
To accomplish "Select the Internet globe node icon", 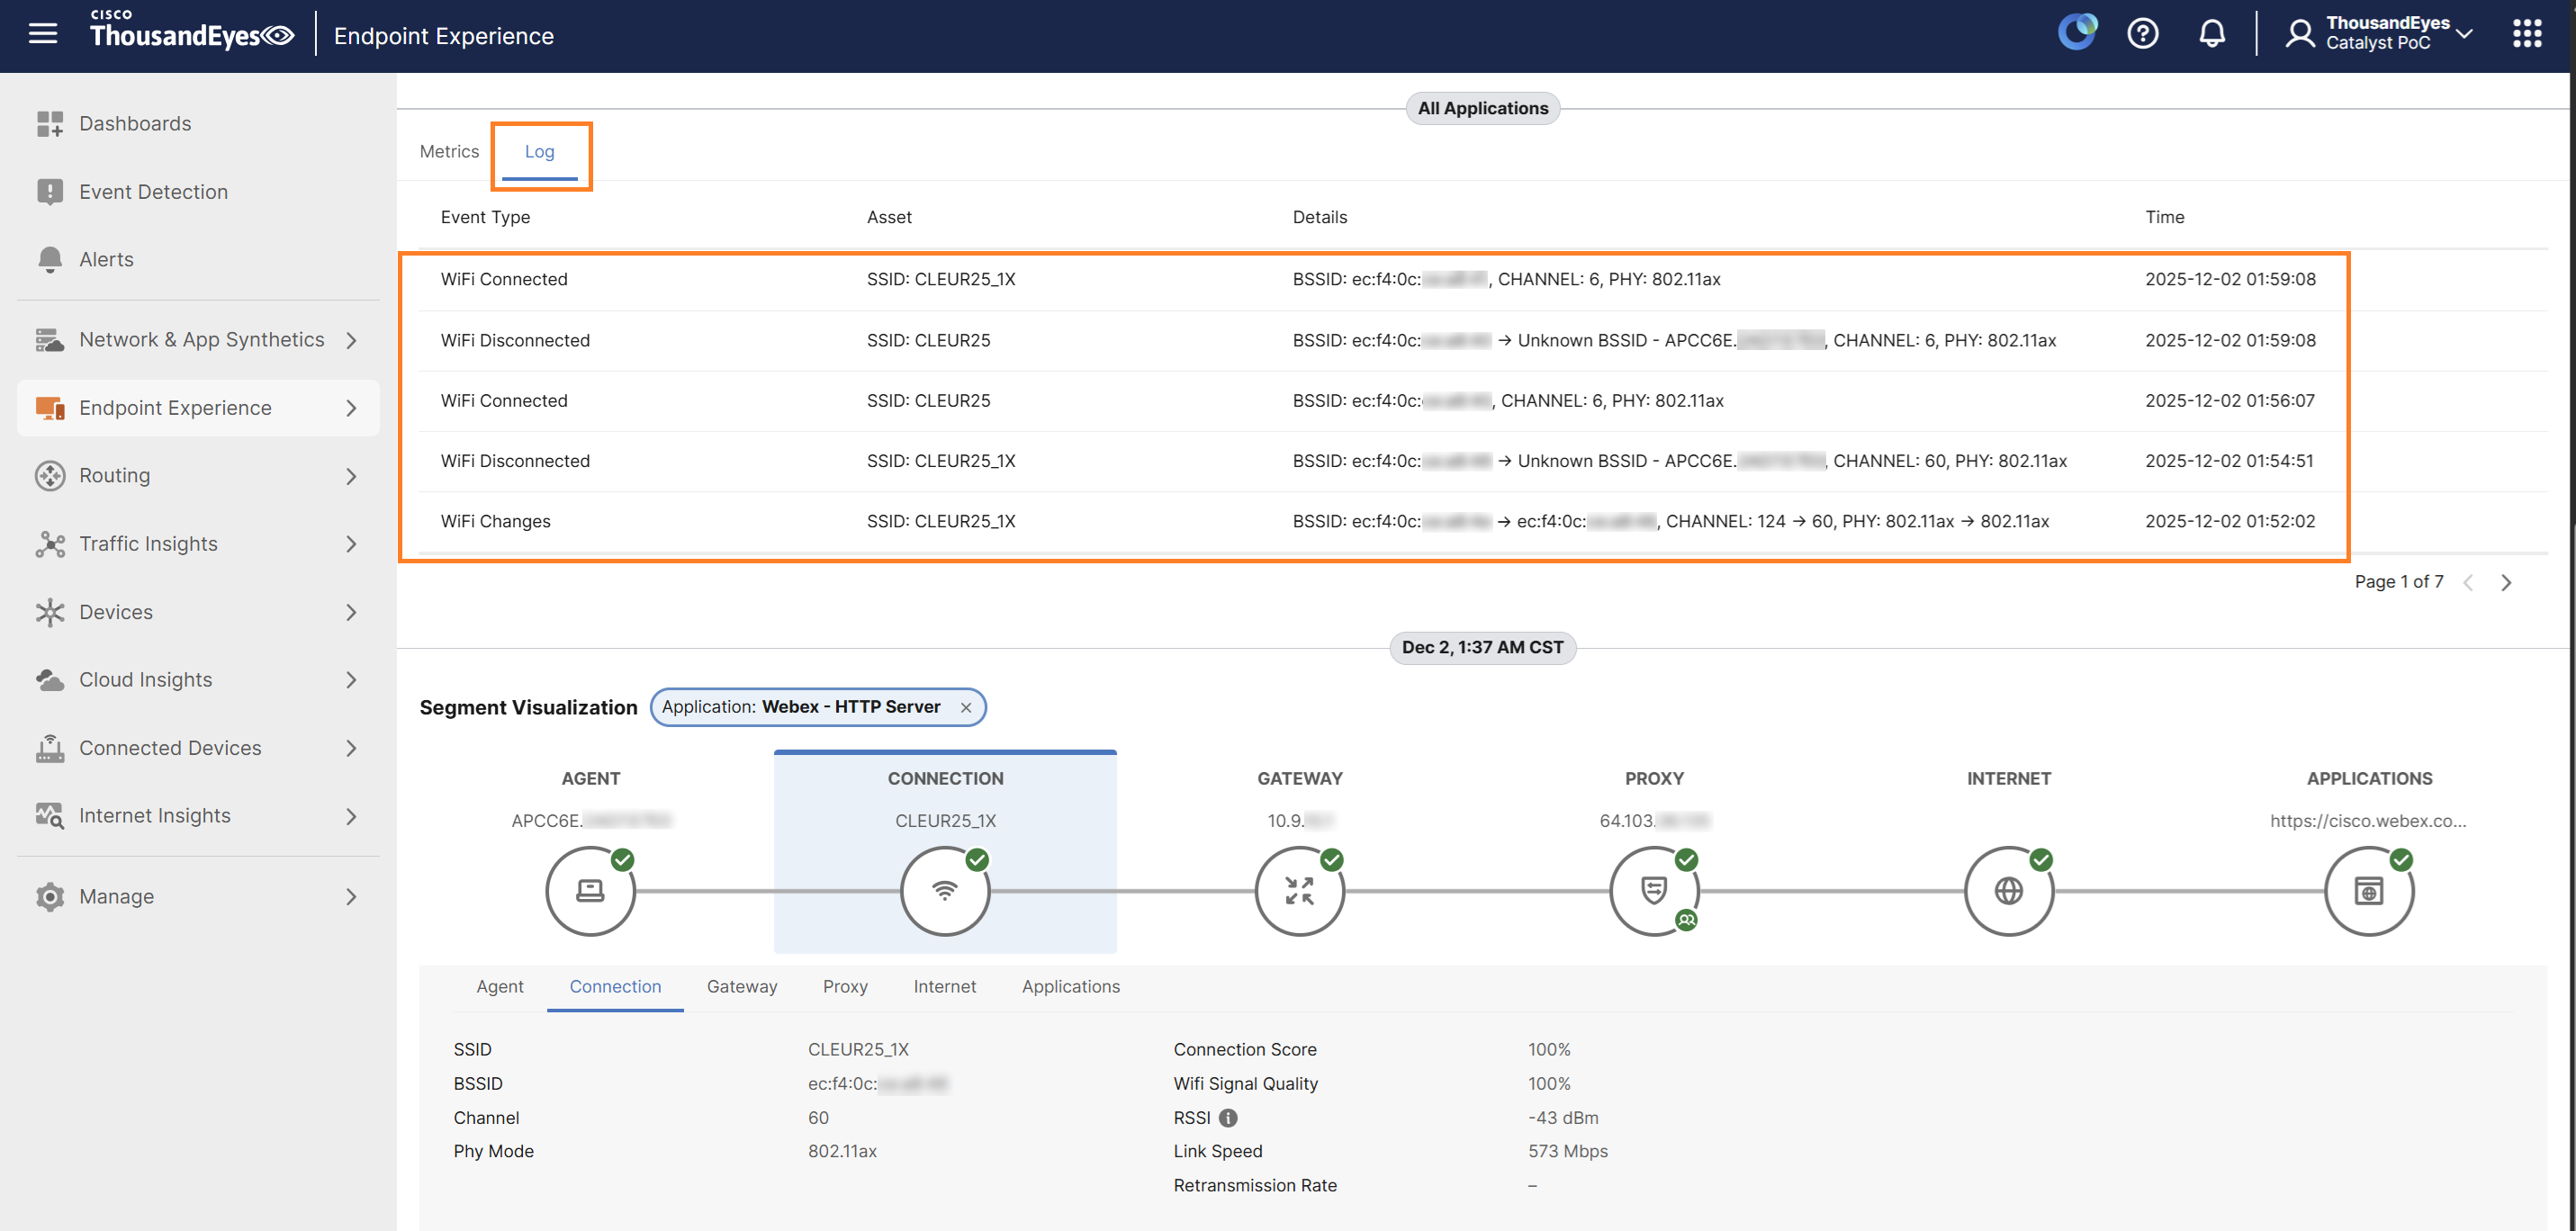I will click(x=2008, y=890).
